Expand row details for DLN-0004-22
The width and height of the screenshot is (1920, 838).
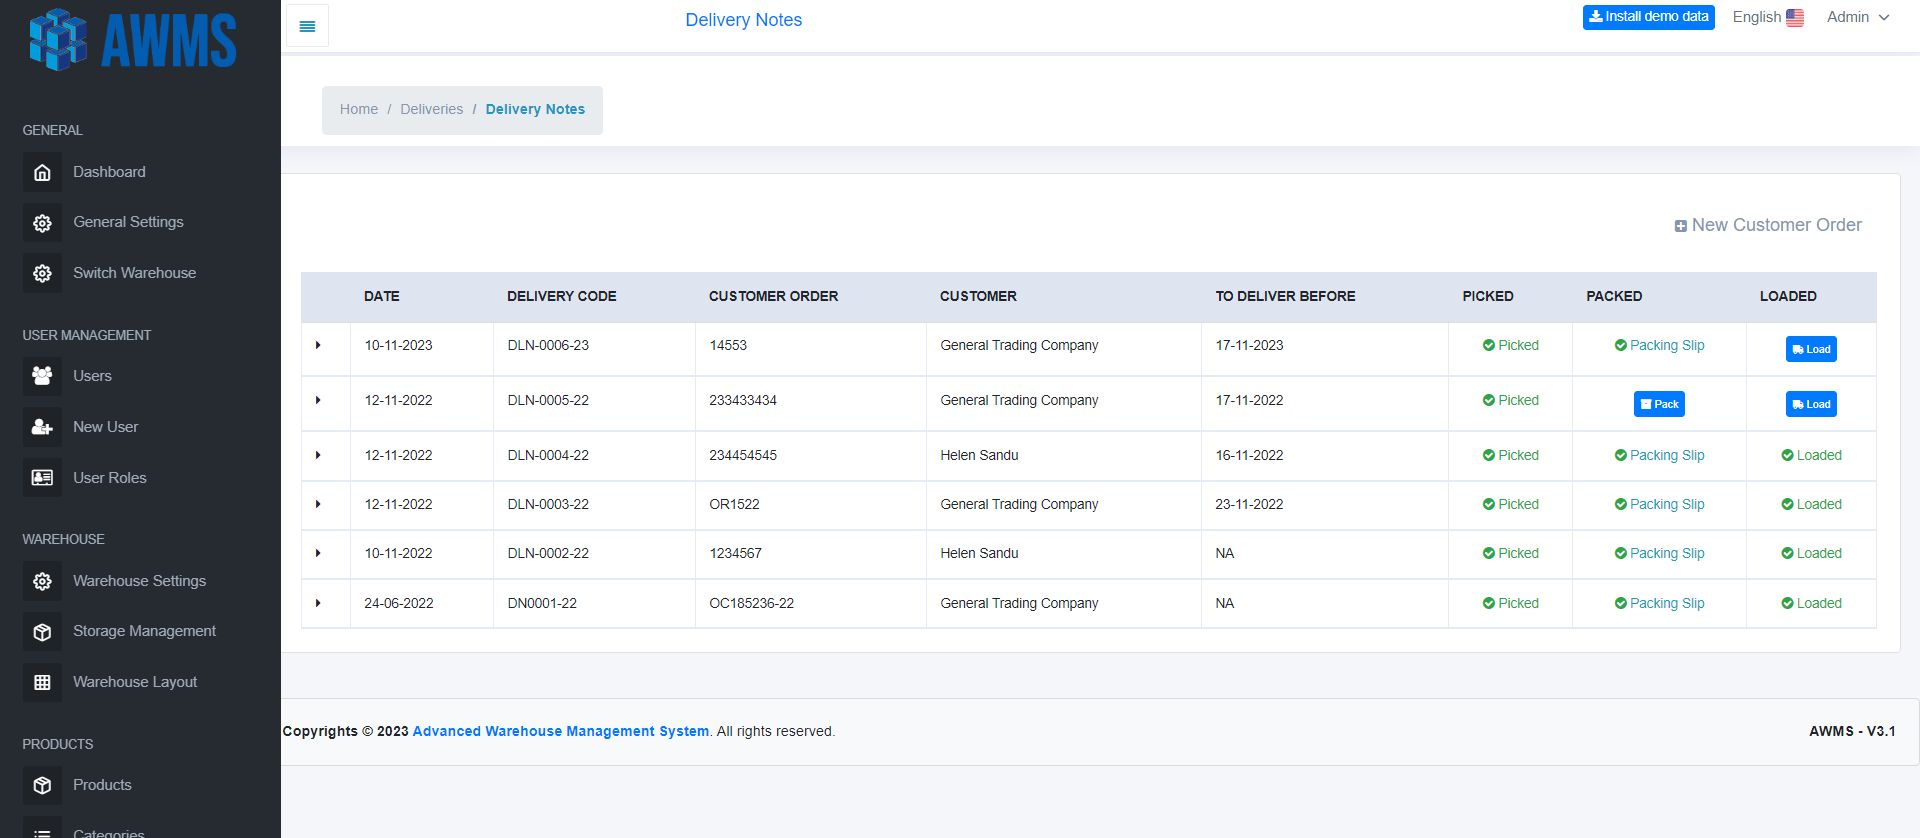[x=318, y=456]
